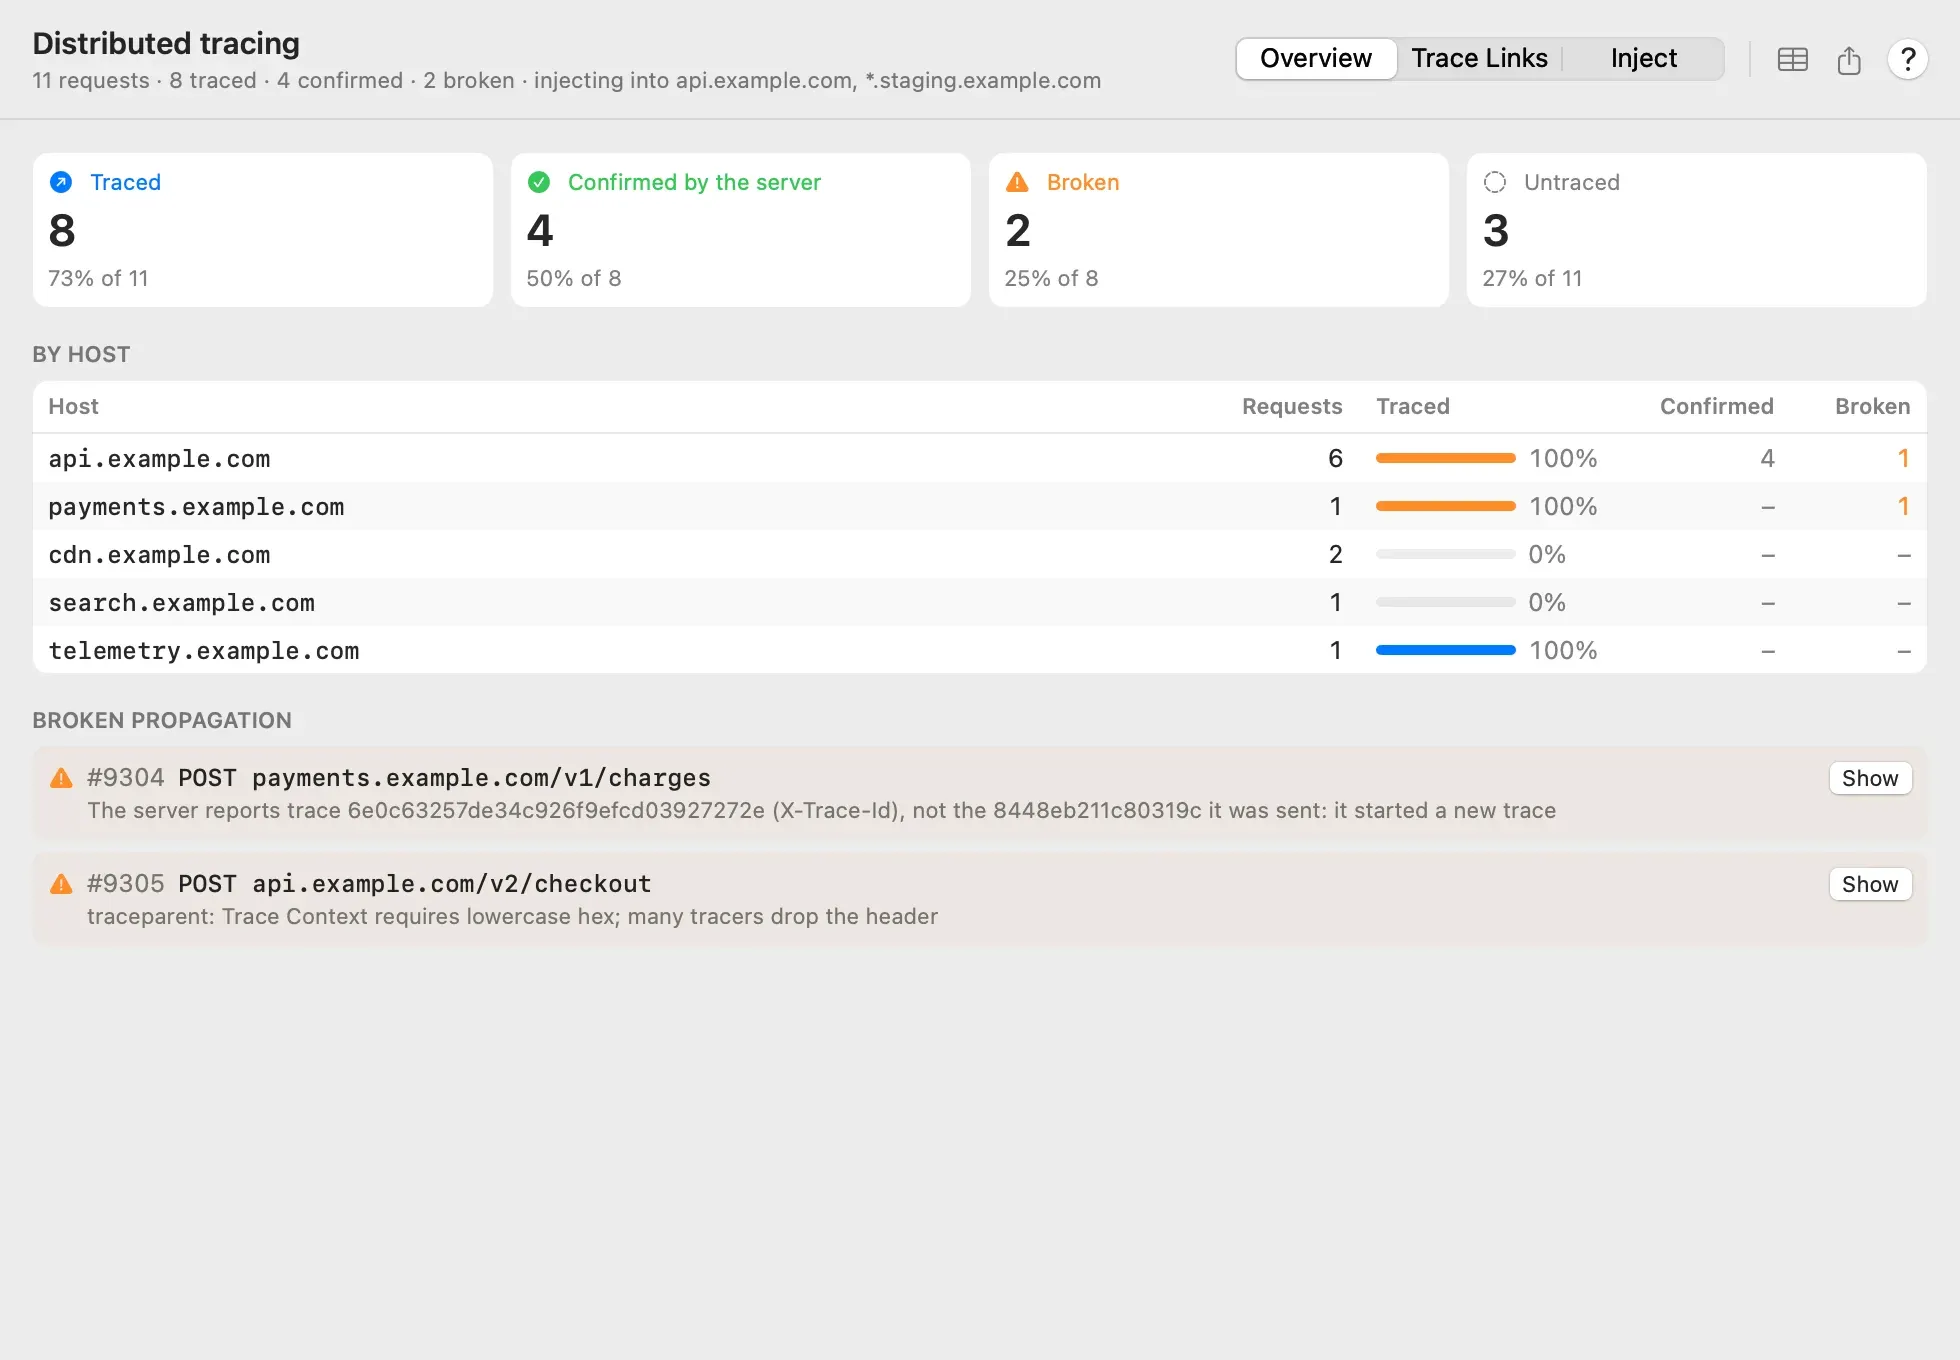Image resolution: width=1960 pixels, height=1360 pixels.
Task: Click search.example.com empty traced bar
Action: pos(1445,602)
